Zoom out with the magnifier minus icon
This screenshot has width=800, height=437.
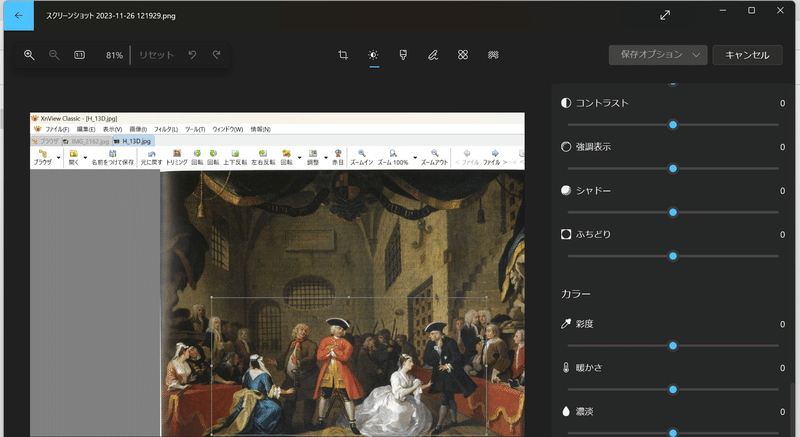54,55
